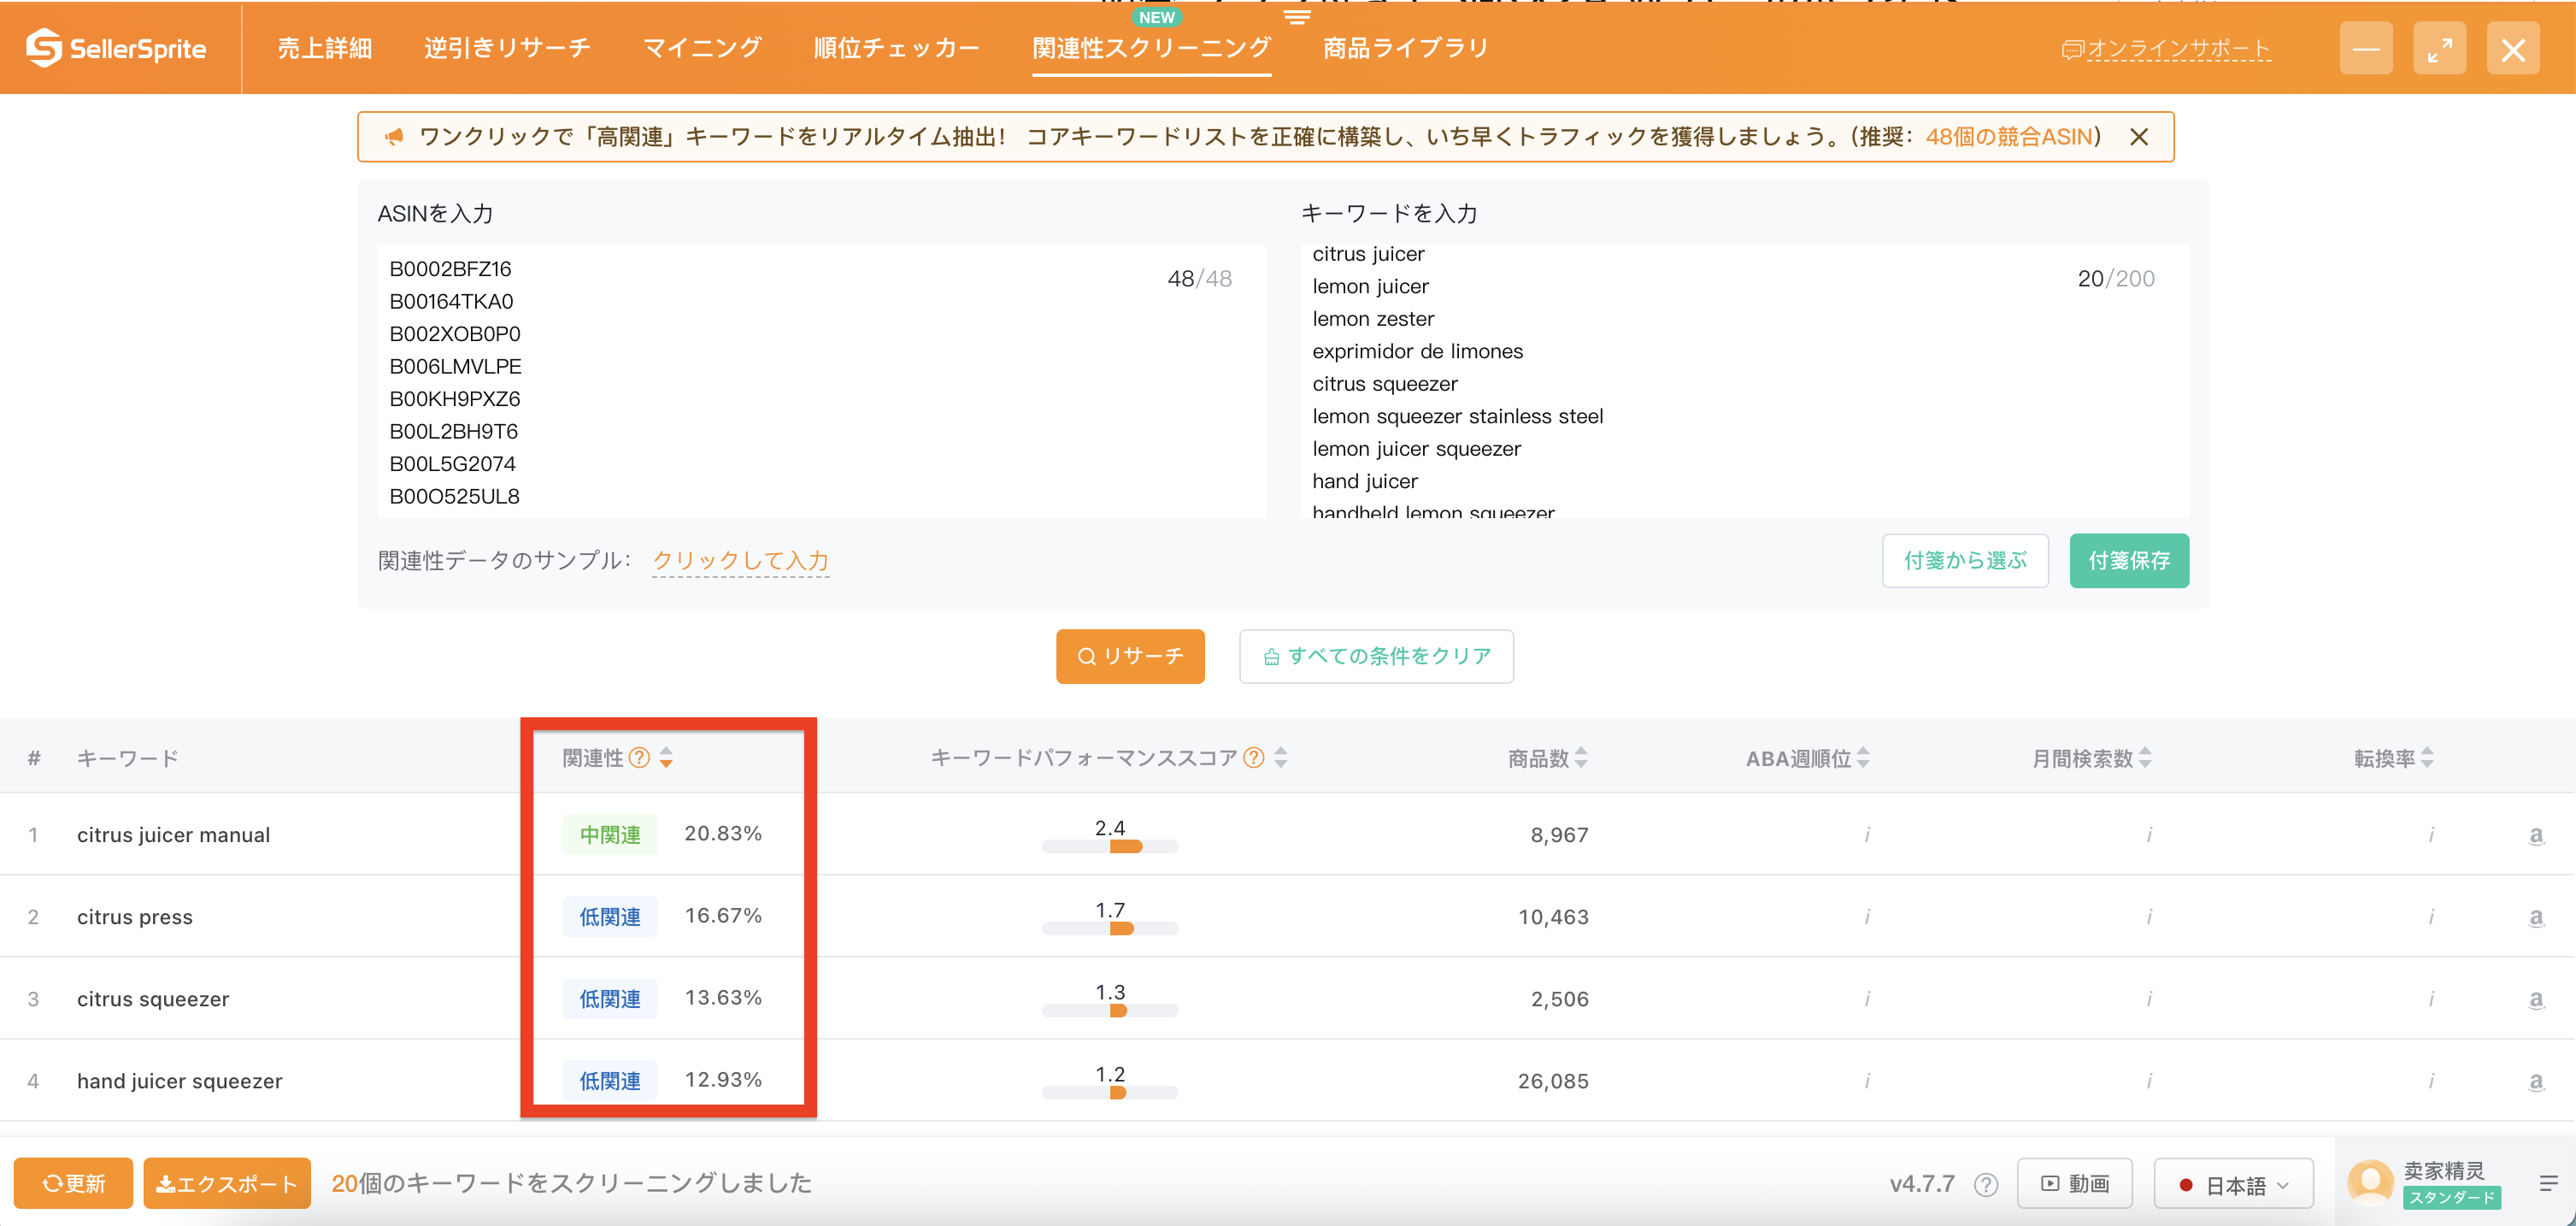Image resolution: width=2576 pixels, height=1226 pixels.
Task: Click the score bar for citrus press
Action: coord(1109,929)
